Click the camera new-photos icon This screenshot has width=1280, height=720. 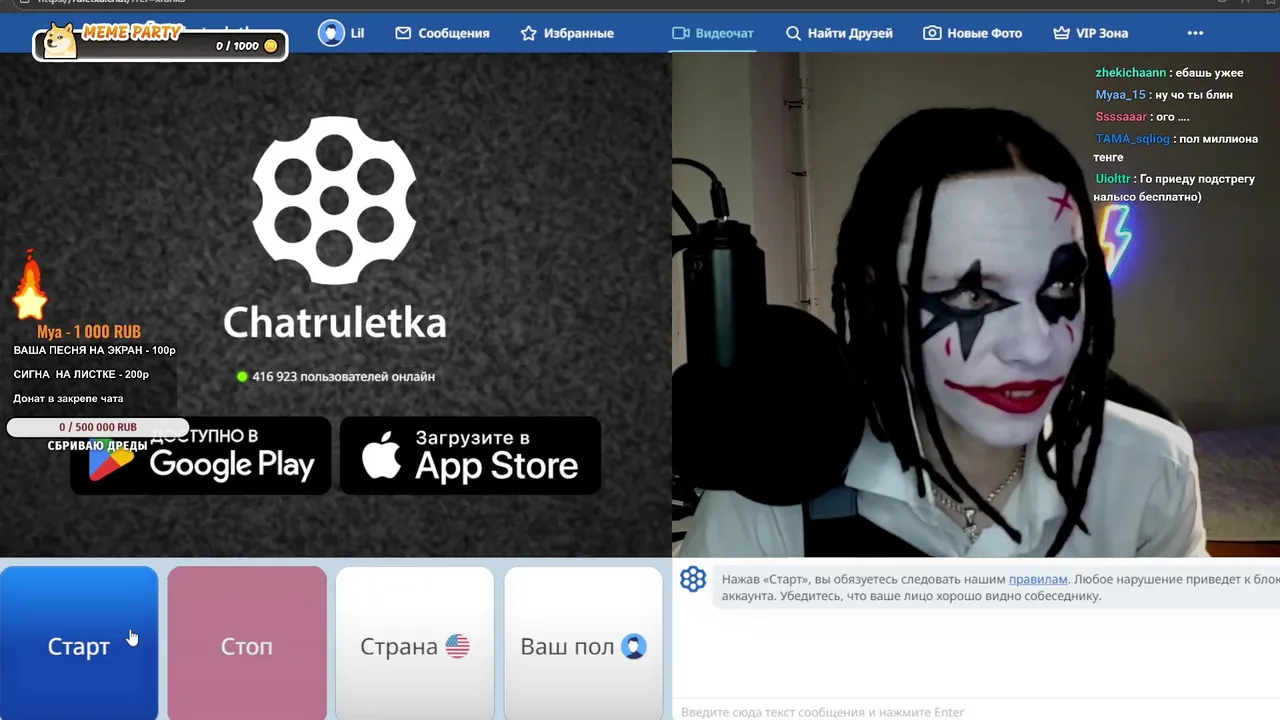click(932, 33)
